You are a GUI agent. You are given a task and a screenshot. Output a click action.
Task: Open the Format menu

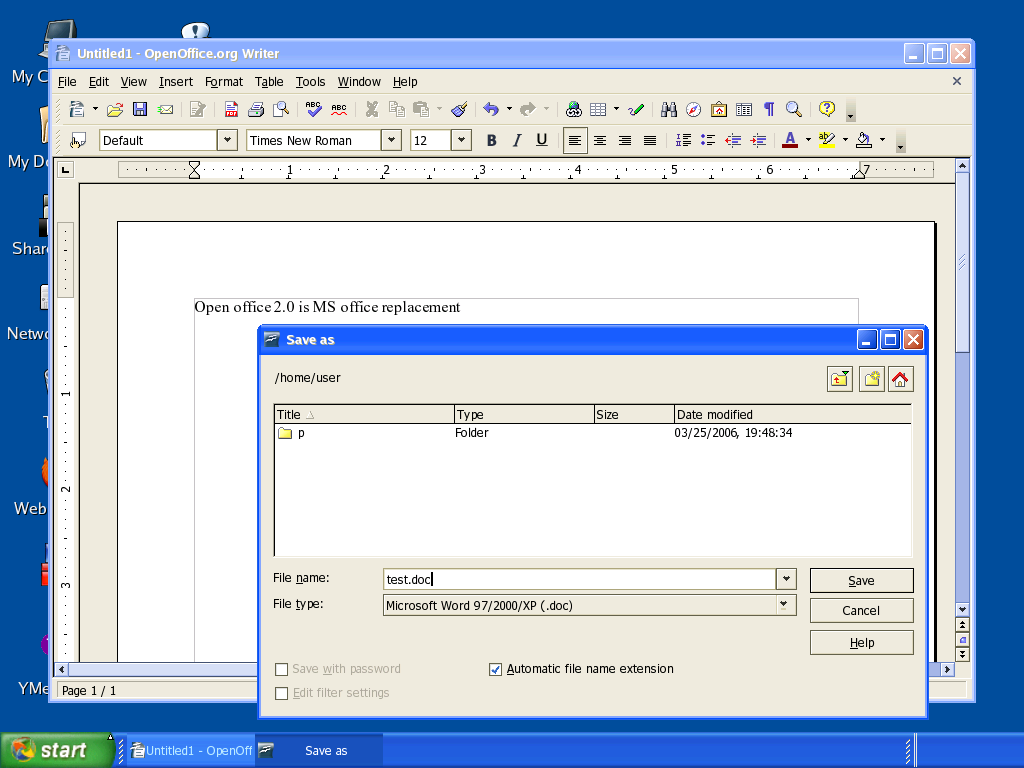coord(224,82)
